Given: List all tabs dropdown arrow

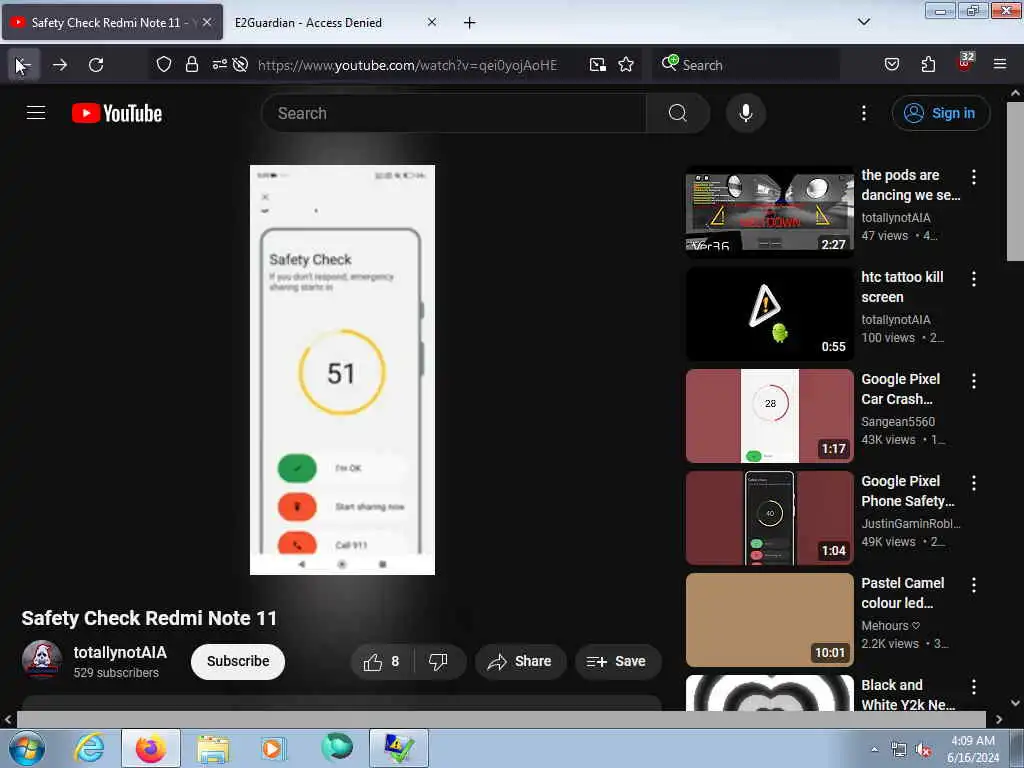Looking at the screenshot, I should (x=863, y=22).
